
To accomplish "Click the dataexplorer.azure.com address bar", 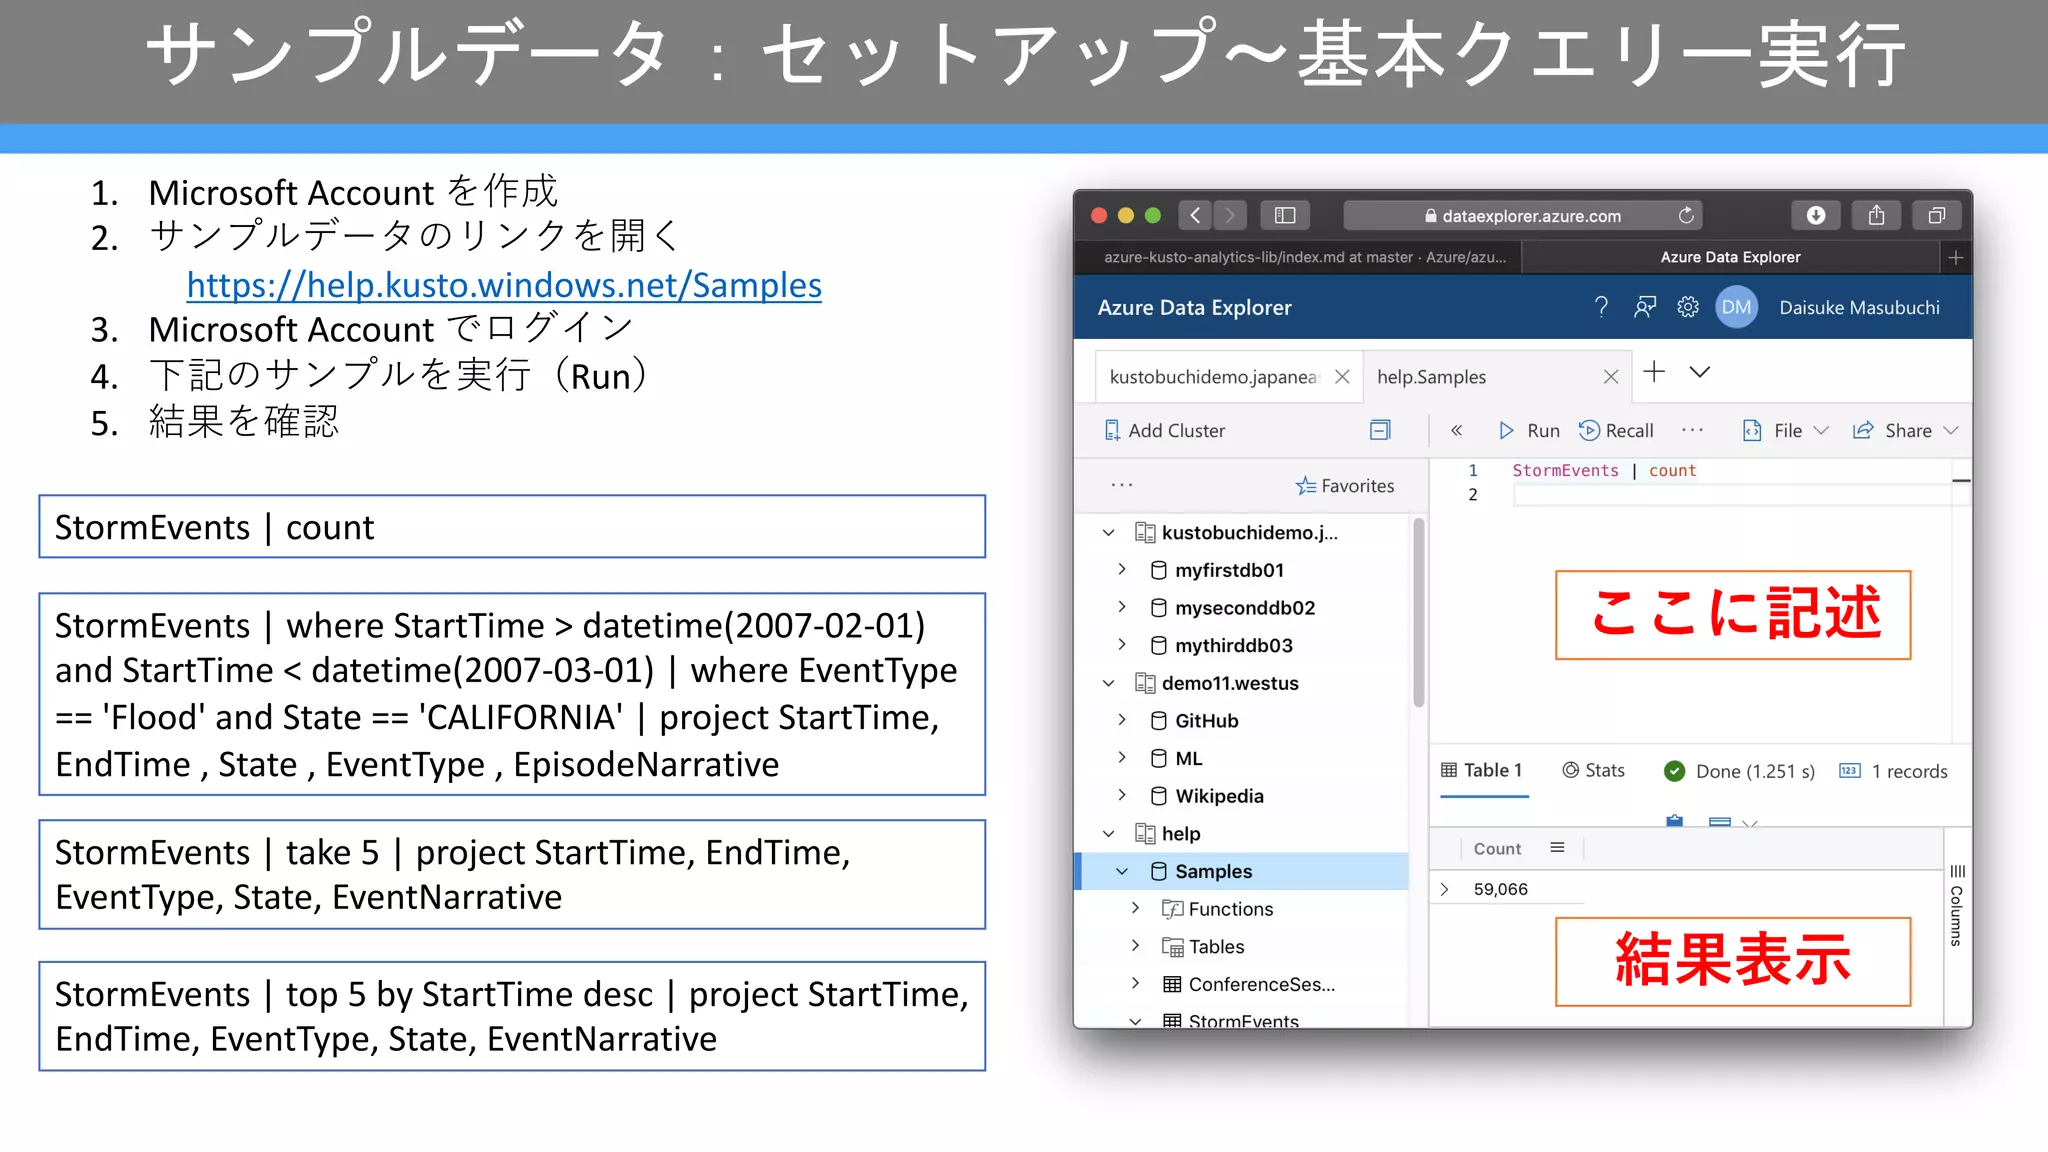I will [x=1522, y=215].
